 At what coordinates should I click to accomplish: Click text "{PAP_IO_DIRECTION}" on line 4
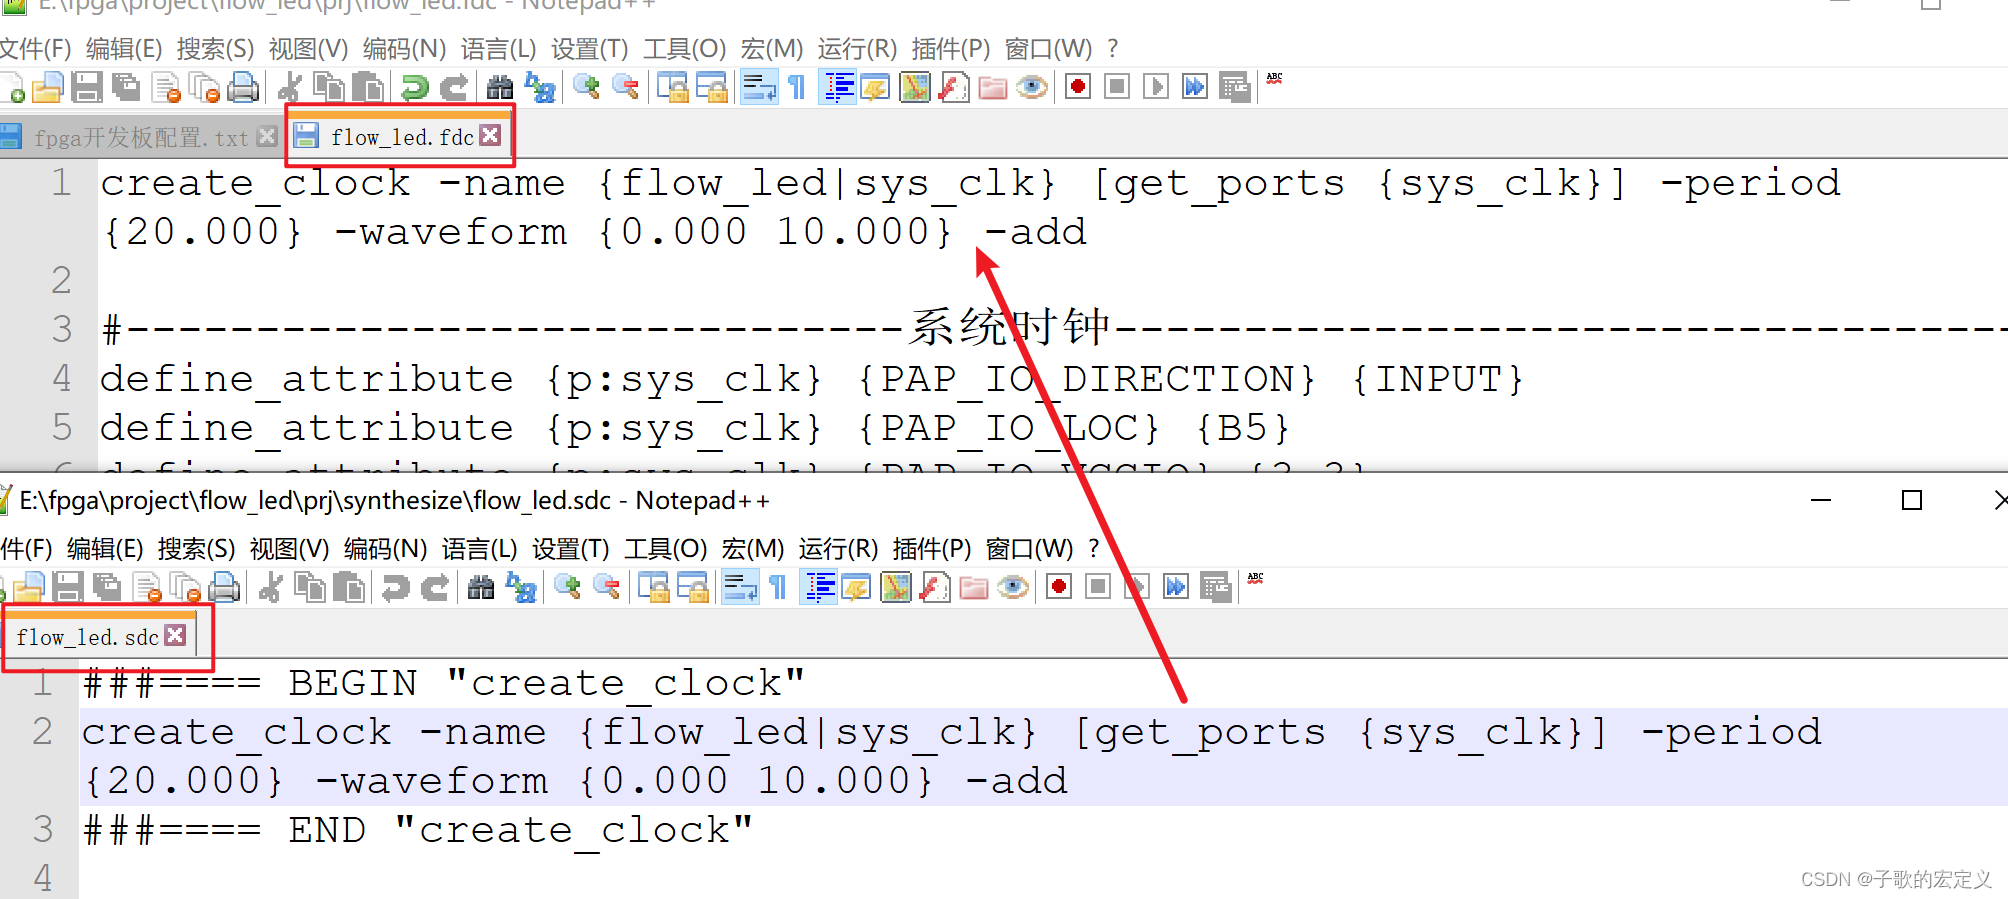(x=1086, y=379)
